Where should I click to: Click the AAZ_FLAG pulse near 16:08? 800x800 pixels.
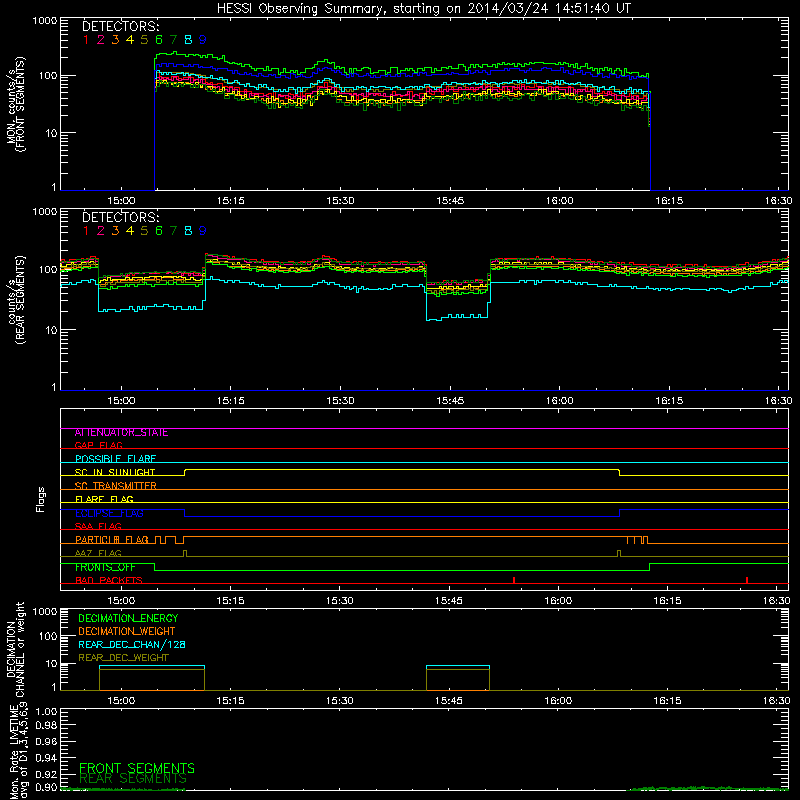pyautogui.click(x=619, y=553)
